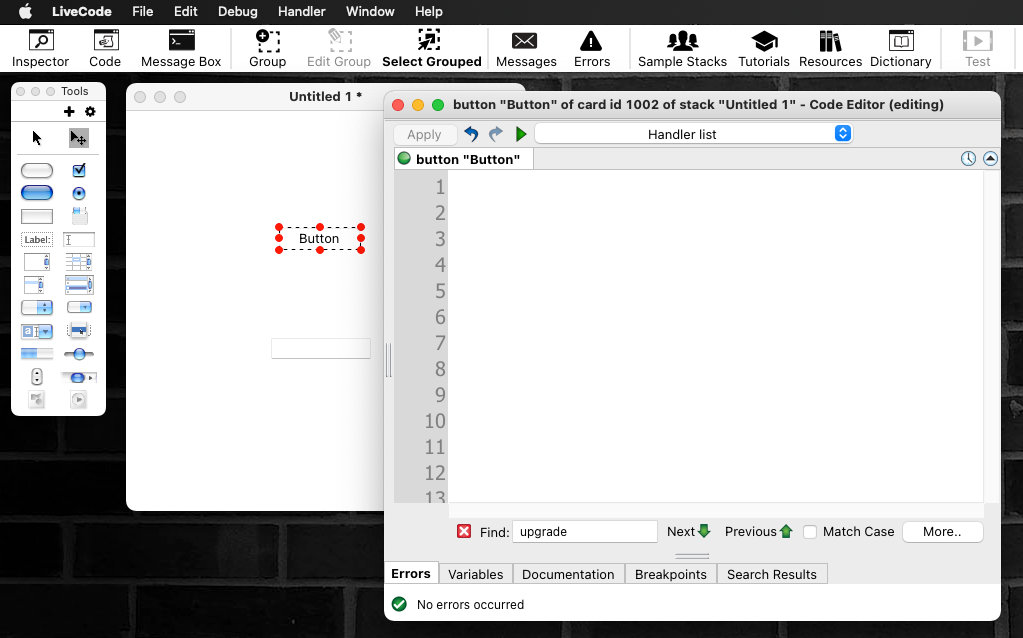Image resolution: width=1023 pixels, height=638 pixels.
Task: Pick the push button control tool
Action: coord(37,170)
